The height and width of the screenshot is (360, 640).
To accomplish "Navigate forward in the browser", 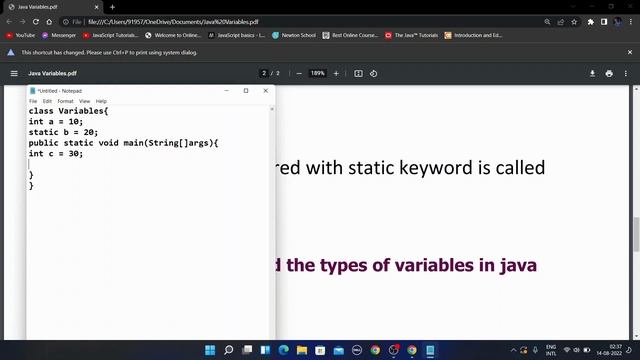I will pyautogui.click(x=22, y=22).
